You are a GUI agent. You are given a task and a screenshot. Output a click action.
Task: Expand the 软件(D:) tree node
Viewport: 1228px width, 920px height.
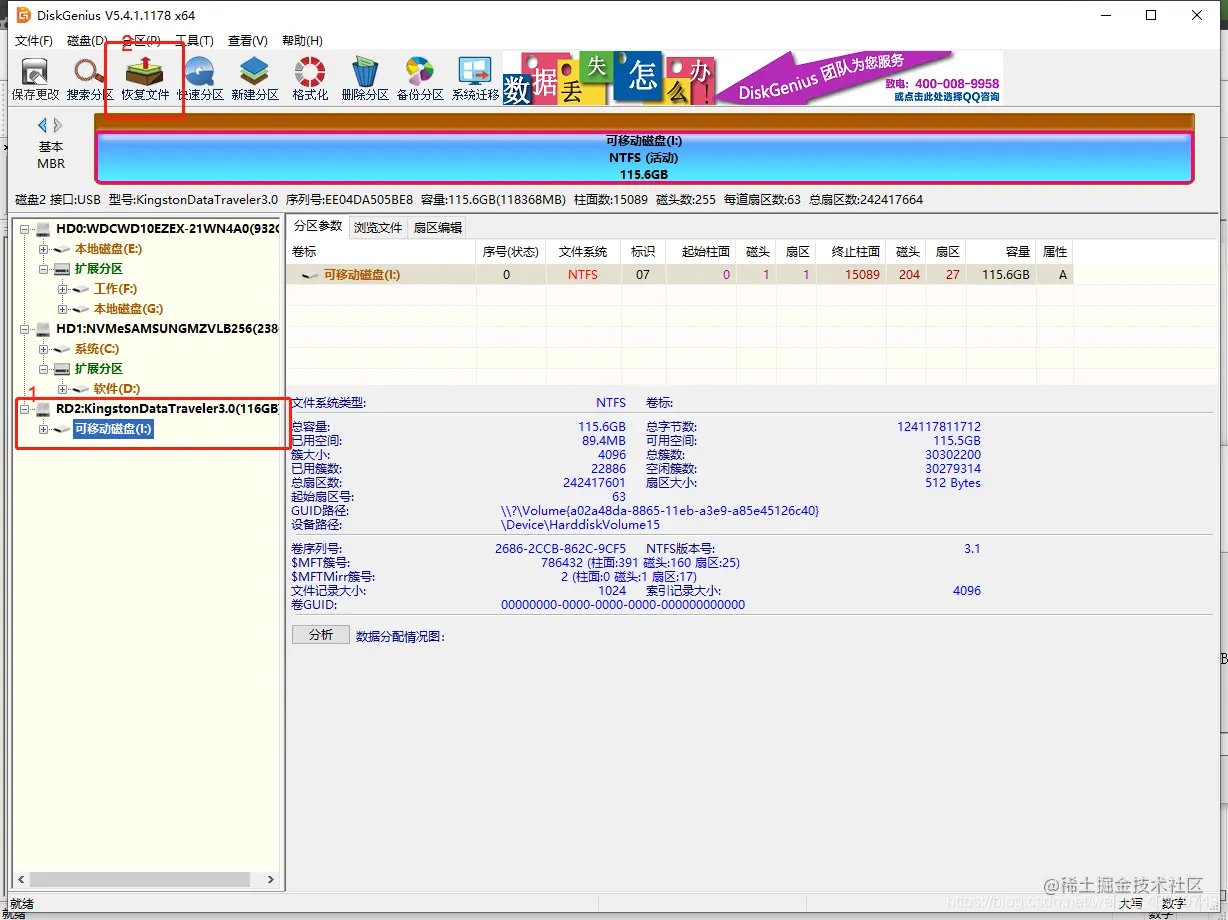click(63, 389)
